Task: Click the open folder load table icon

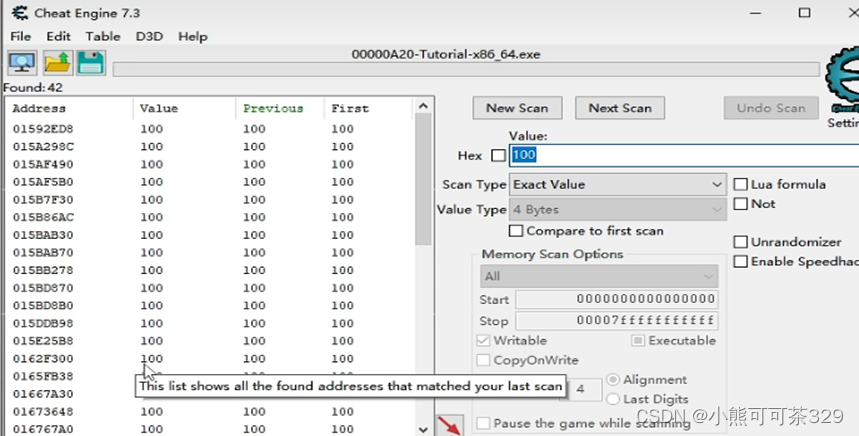Action: coord(58,63)
